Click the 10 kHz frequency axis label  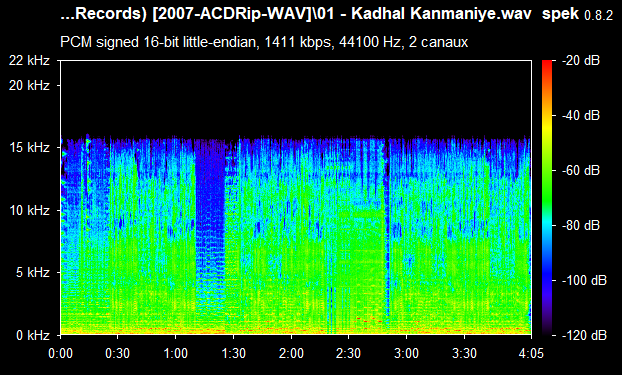click(29, 210)
